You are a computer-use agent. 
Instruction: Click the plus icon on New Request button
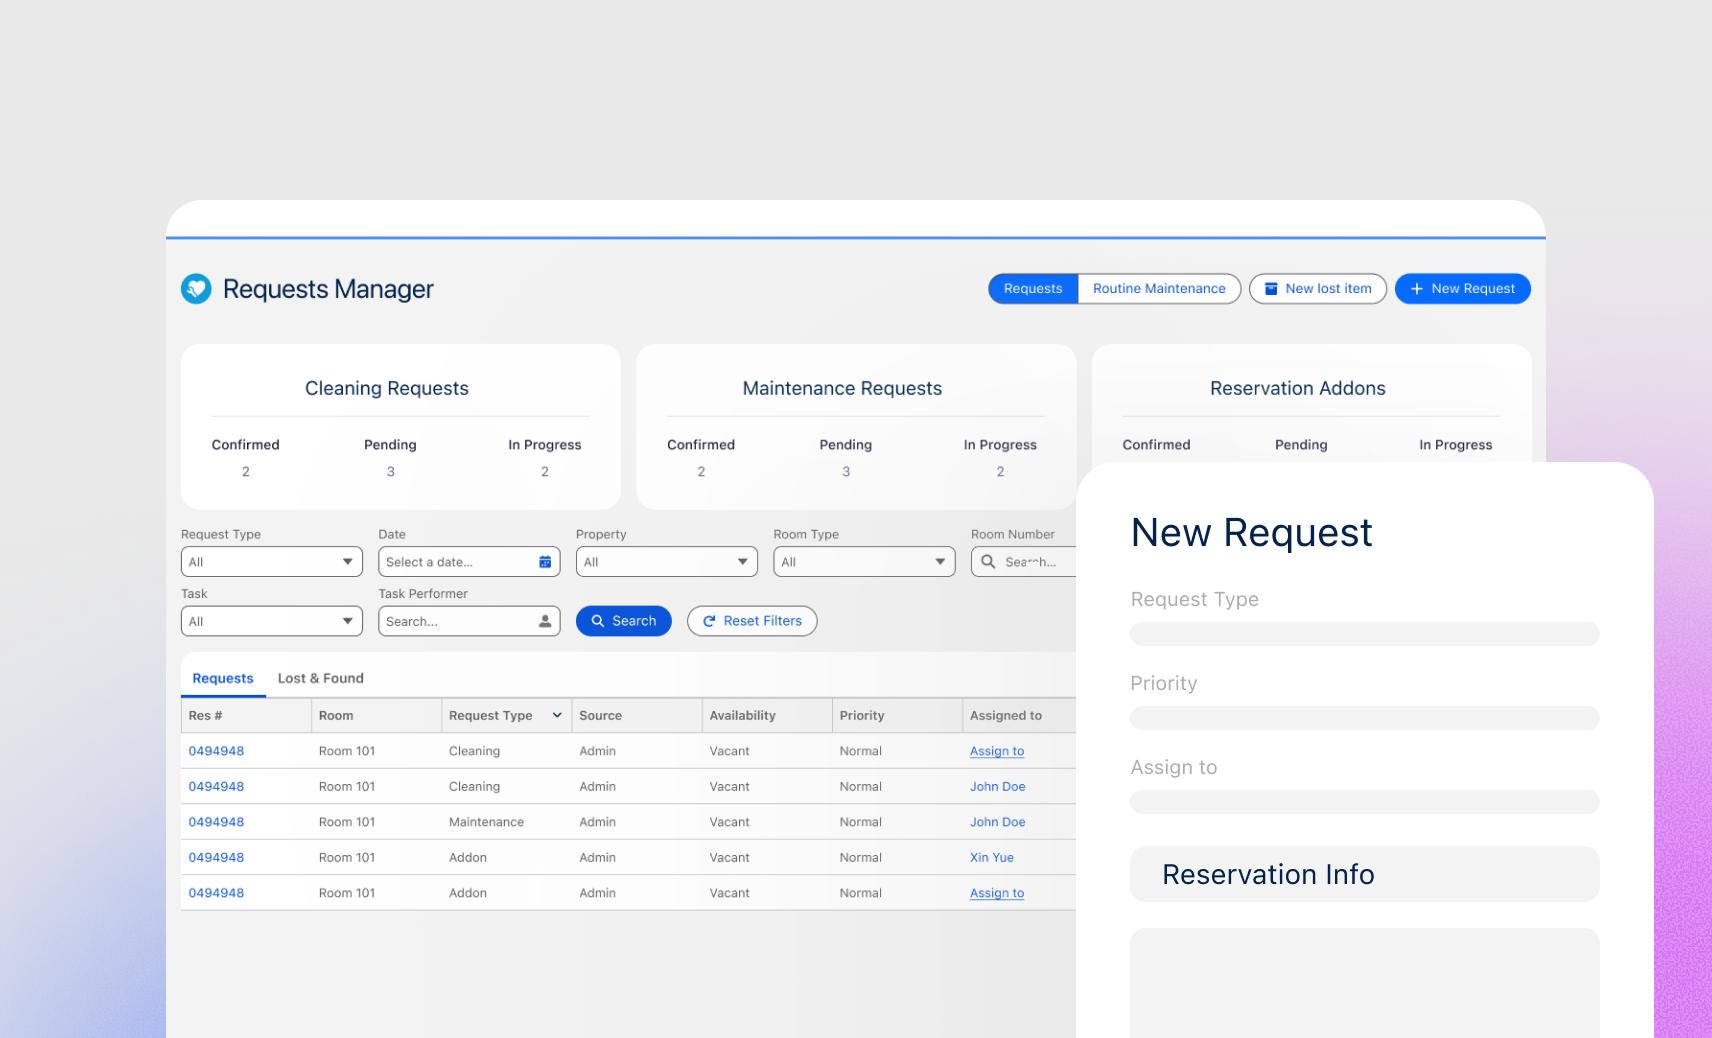click(x=1416, y=289)
